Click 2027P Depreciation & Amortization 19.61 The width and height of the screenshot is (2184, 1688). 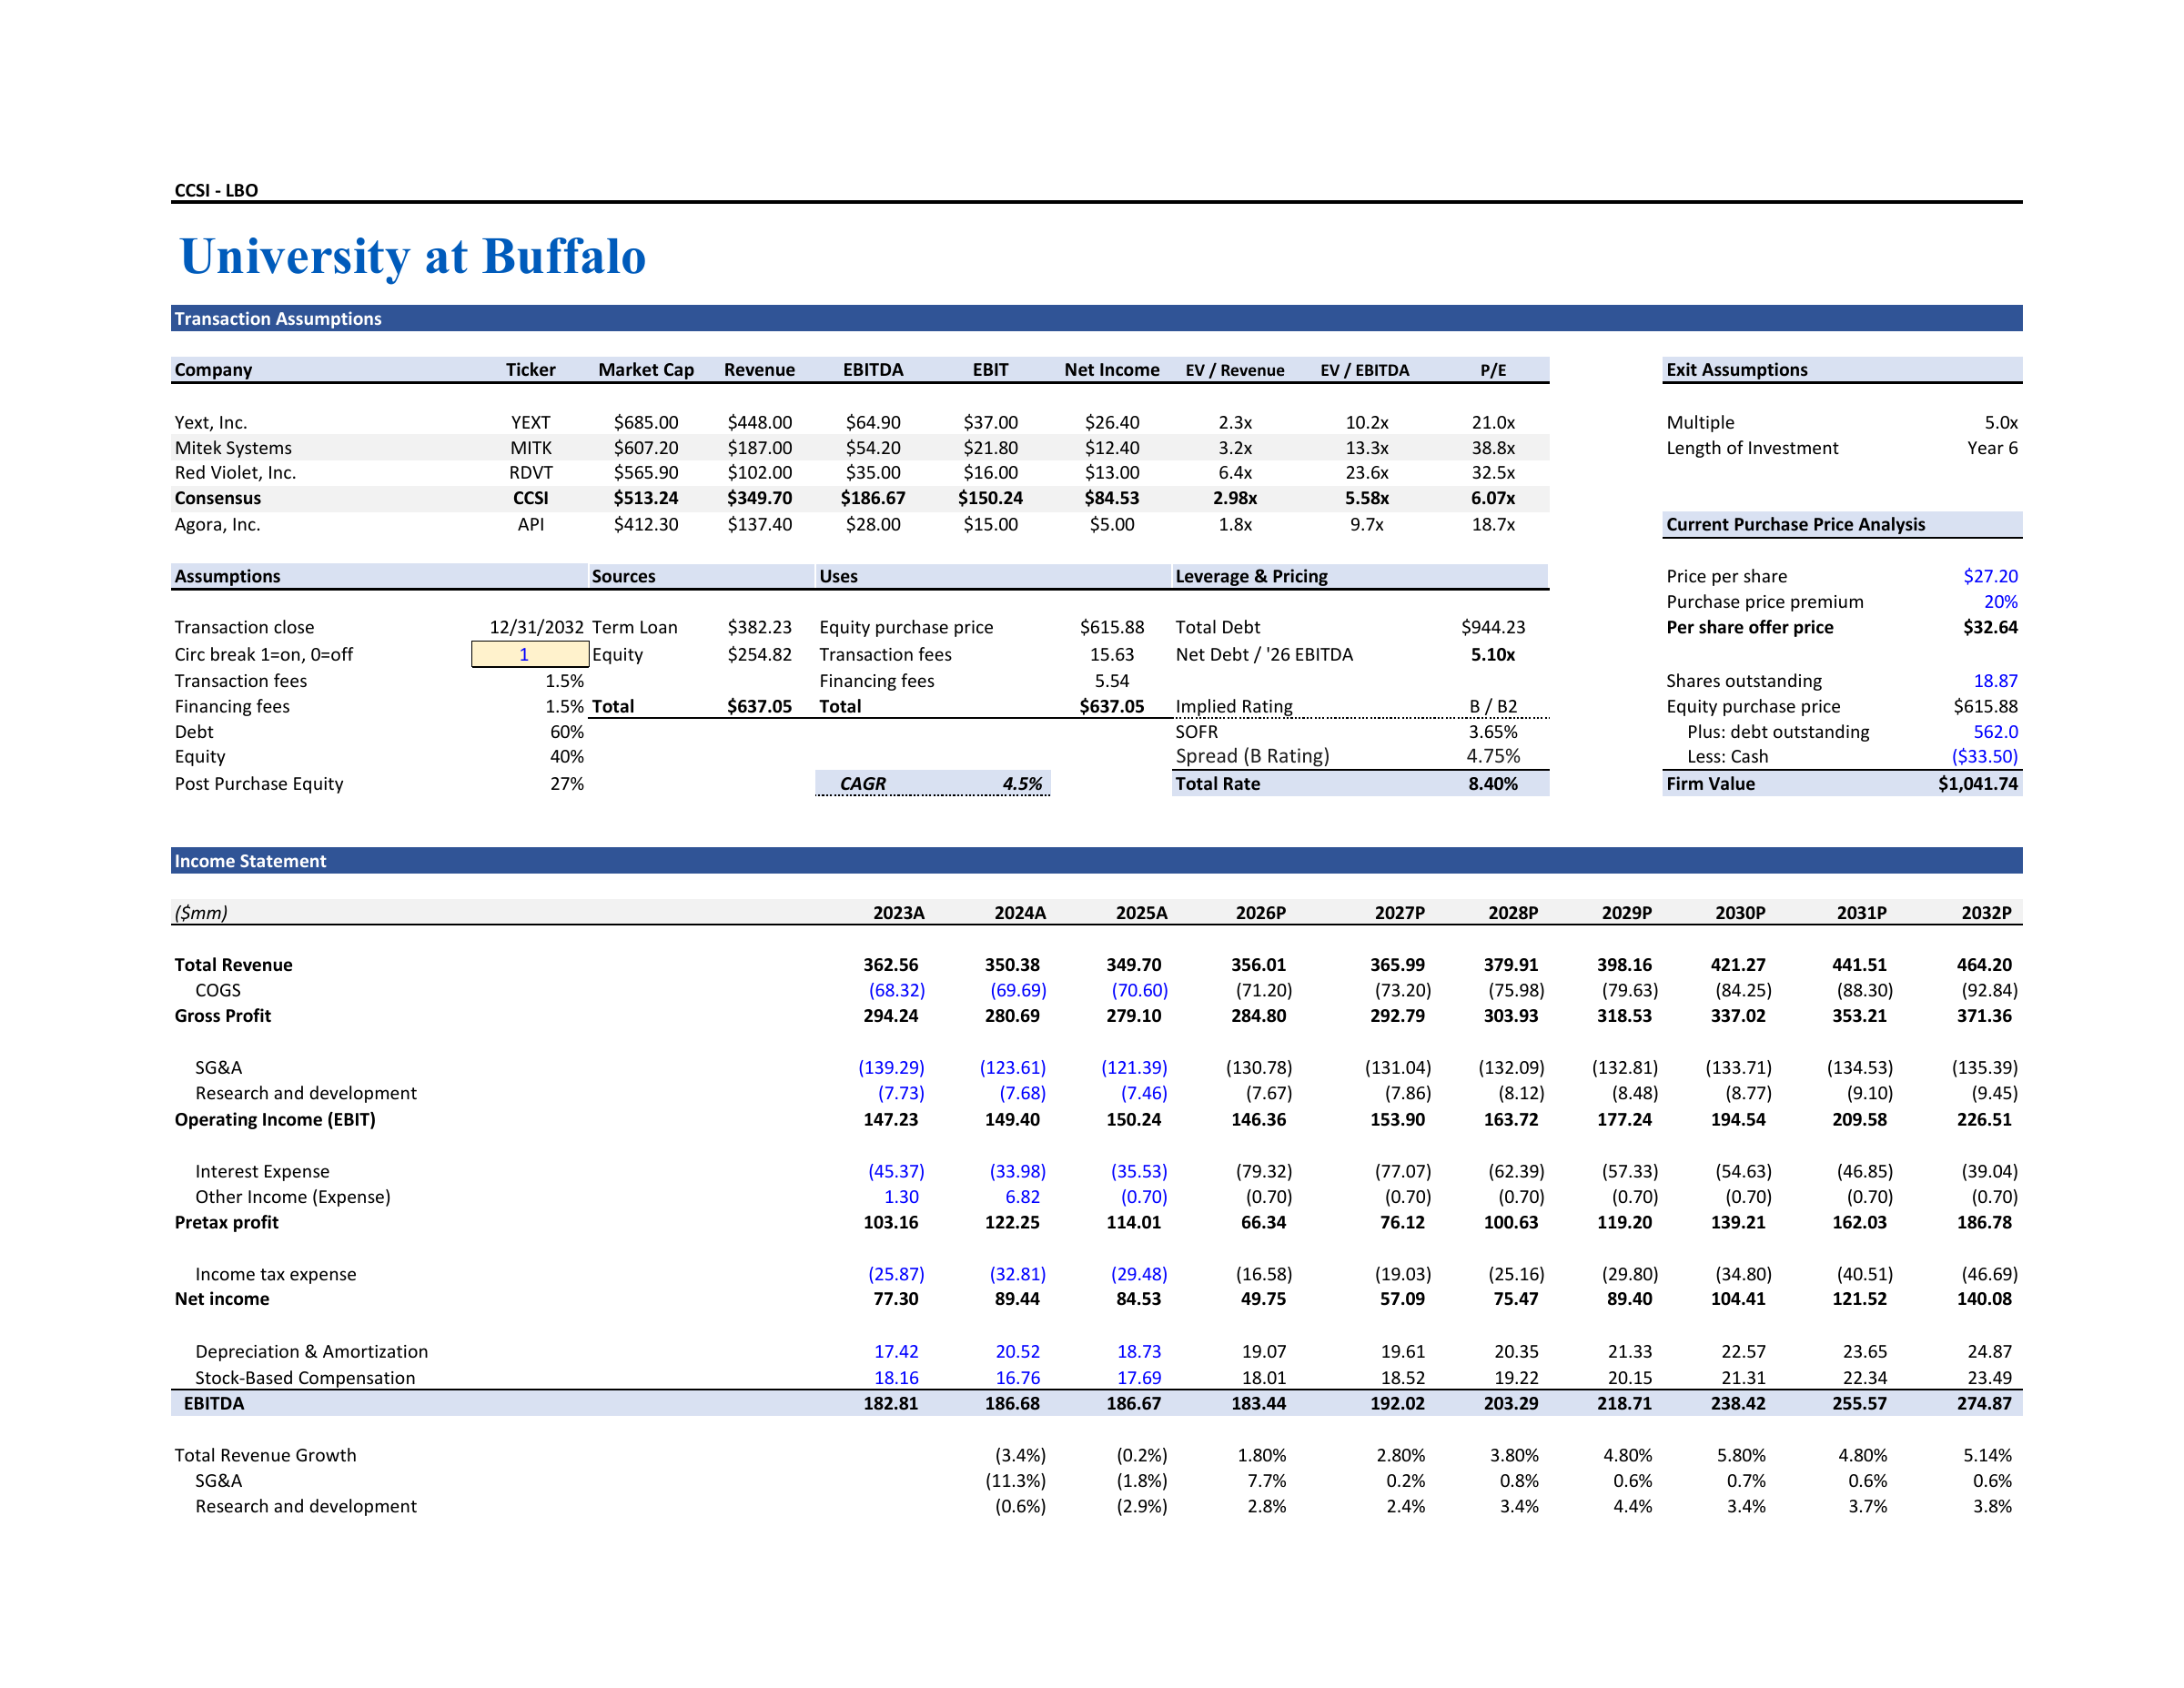pyautogui.click(x=1402, y=1351)
